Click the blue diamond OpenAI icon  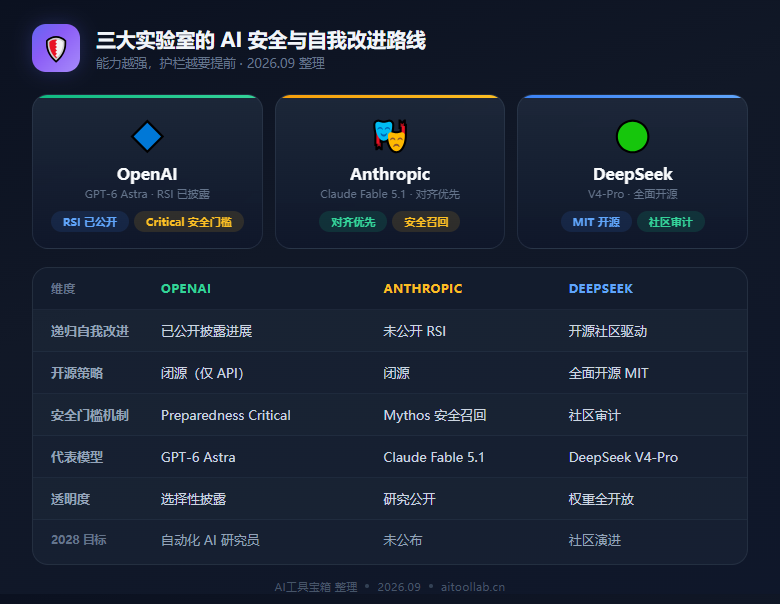(147, 136)
